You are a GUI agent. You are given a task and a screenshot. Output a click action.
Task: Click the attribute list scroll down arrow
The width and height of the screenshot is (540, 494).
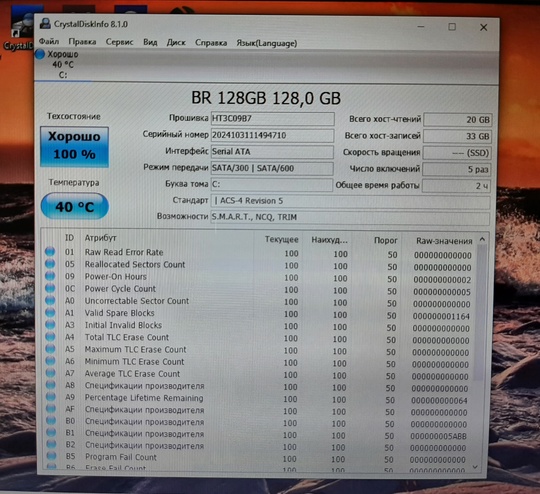pyautogui.click(x=475, y=467)
